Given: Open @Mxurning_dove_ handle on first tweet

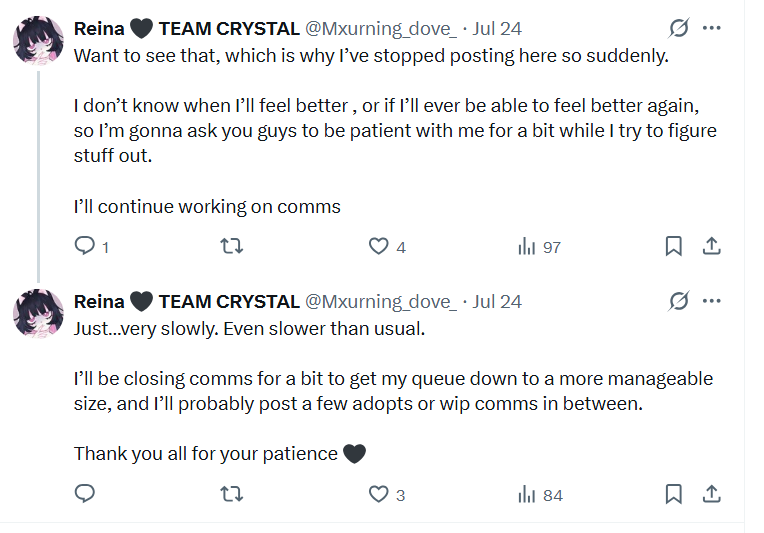Looking at the screenshot, I should coord(380,29).
